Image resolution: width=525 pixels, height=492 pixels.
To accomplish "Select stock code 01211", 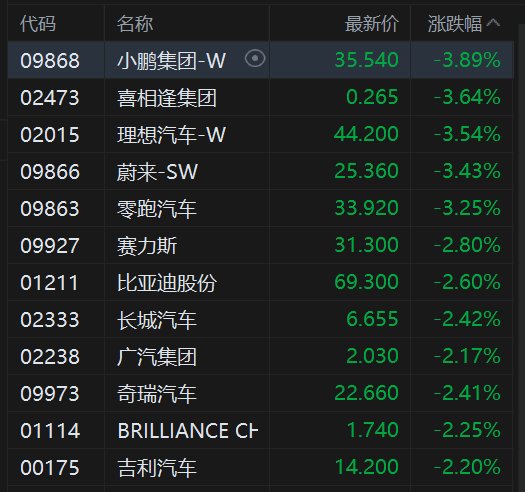I will pos(49,283).
